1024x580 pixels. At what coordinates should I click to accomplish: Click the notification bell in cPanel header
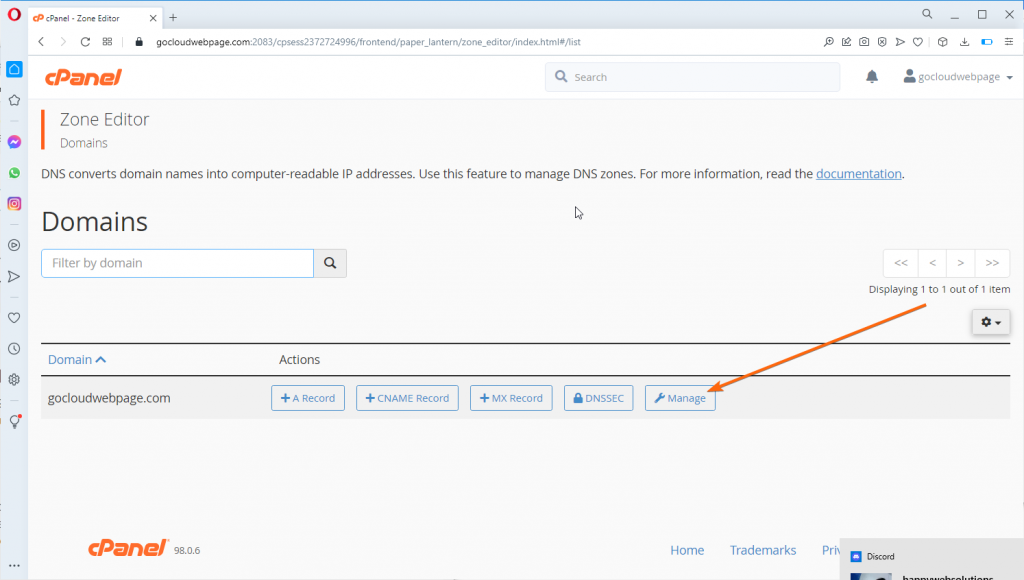pos(871,76)
